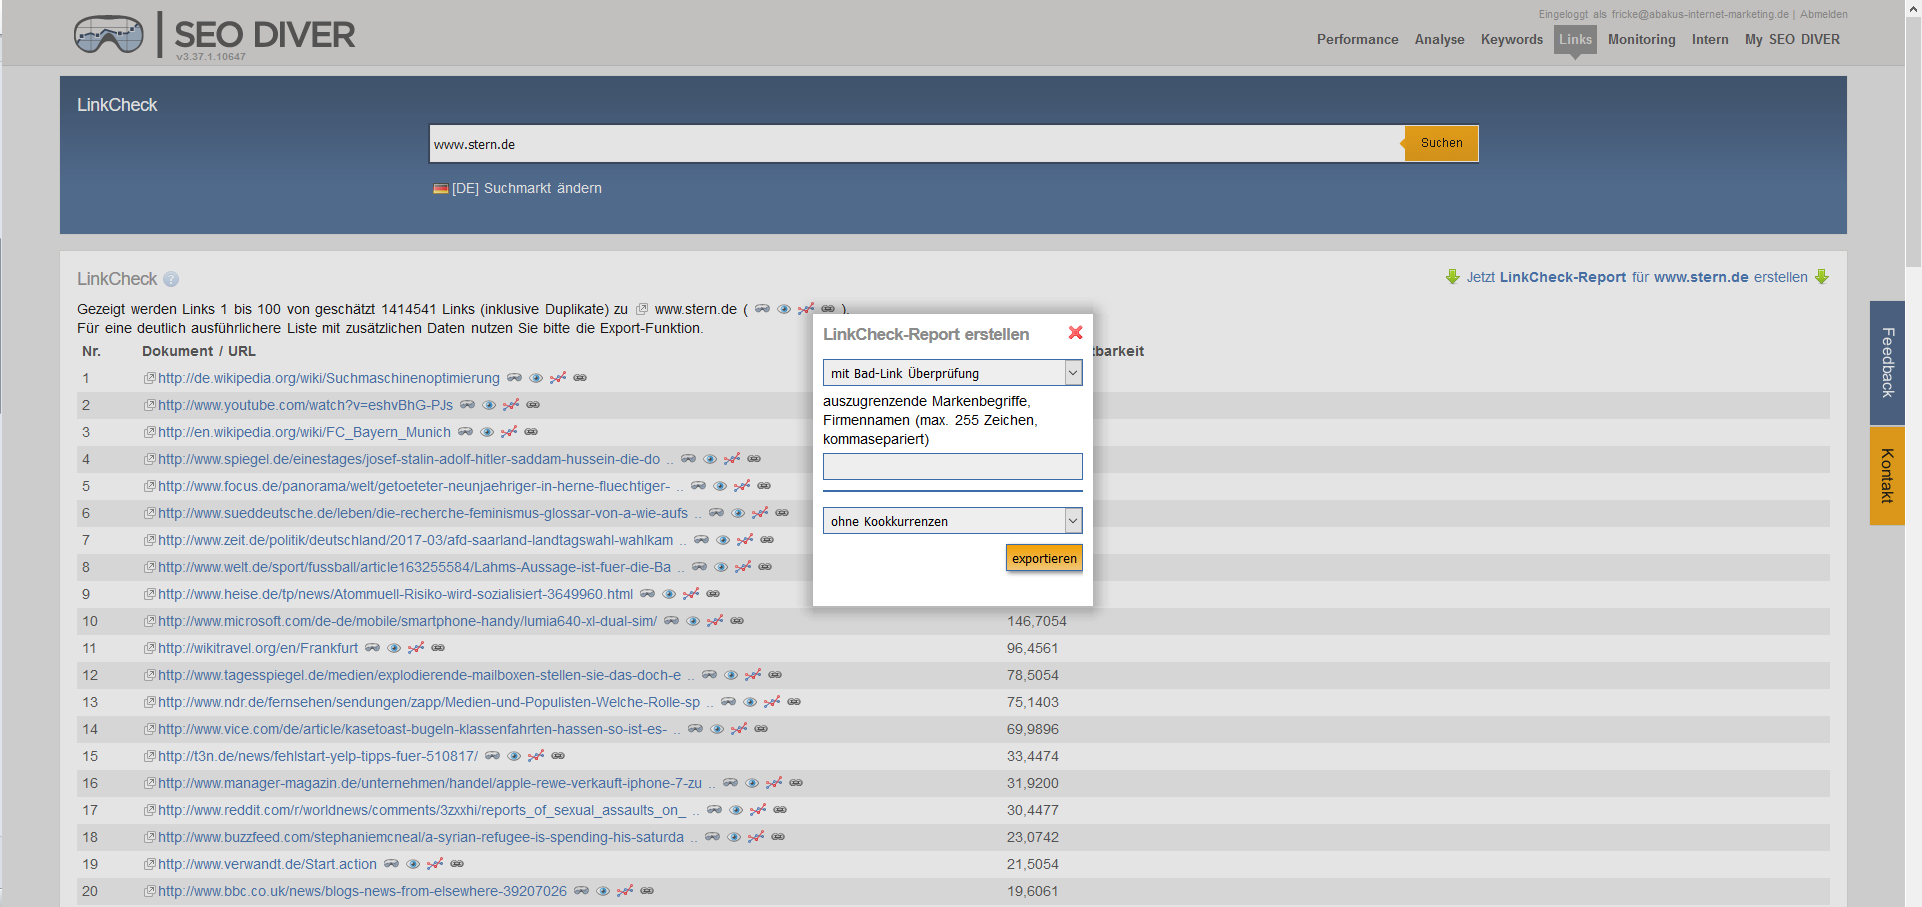Viewport: 1922px width, 907px height.
Task: Click 'Jetzt LinkCheck-Report für www.stern.de erstellen' link
Action: tap(1636, 277)
